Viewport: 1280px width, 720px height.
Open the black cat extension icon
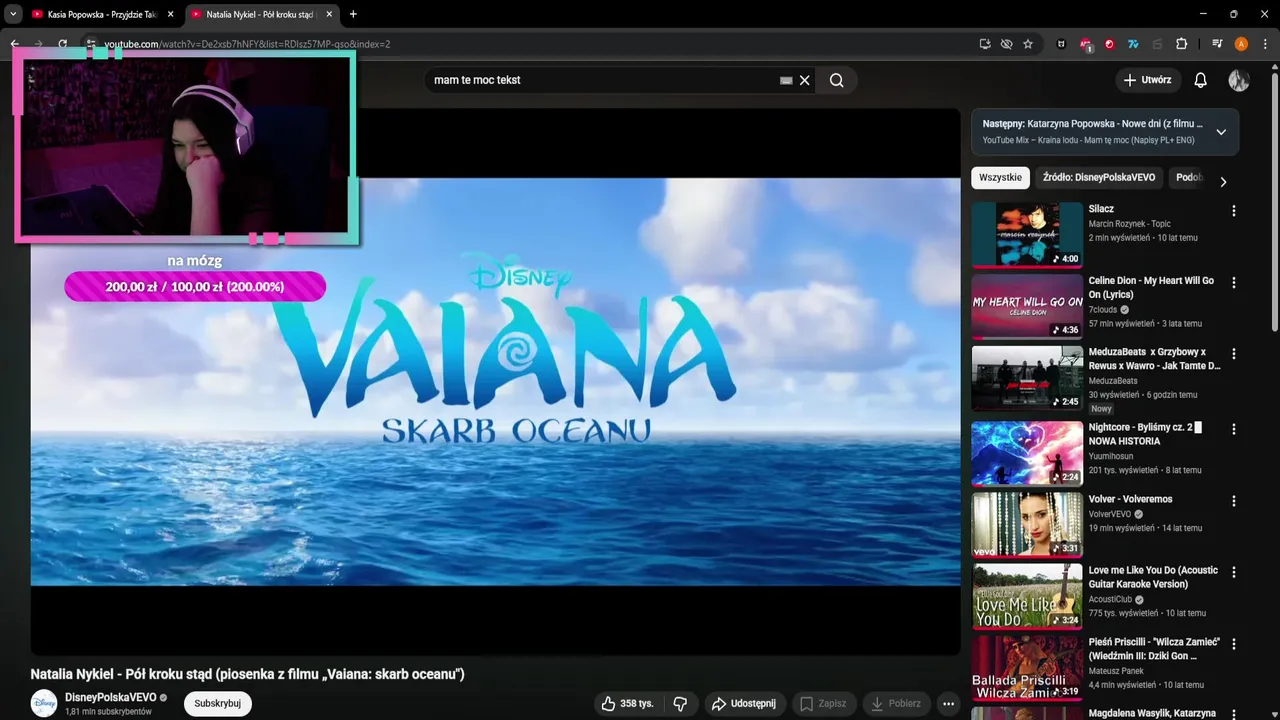pos(1061,44)
